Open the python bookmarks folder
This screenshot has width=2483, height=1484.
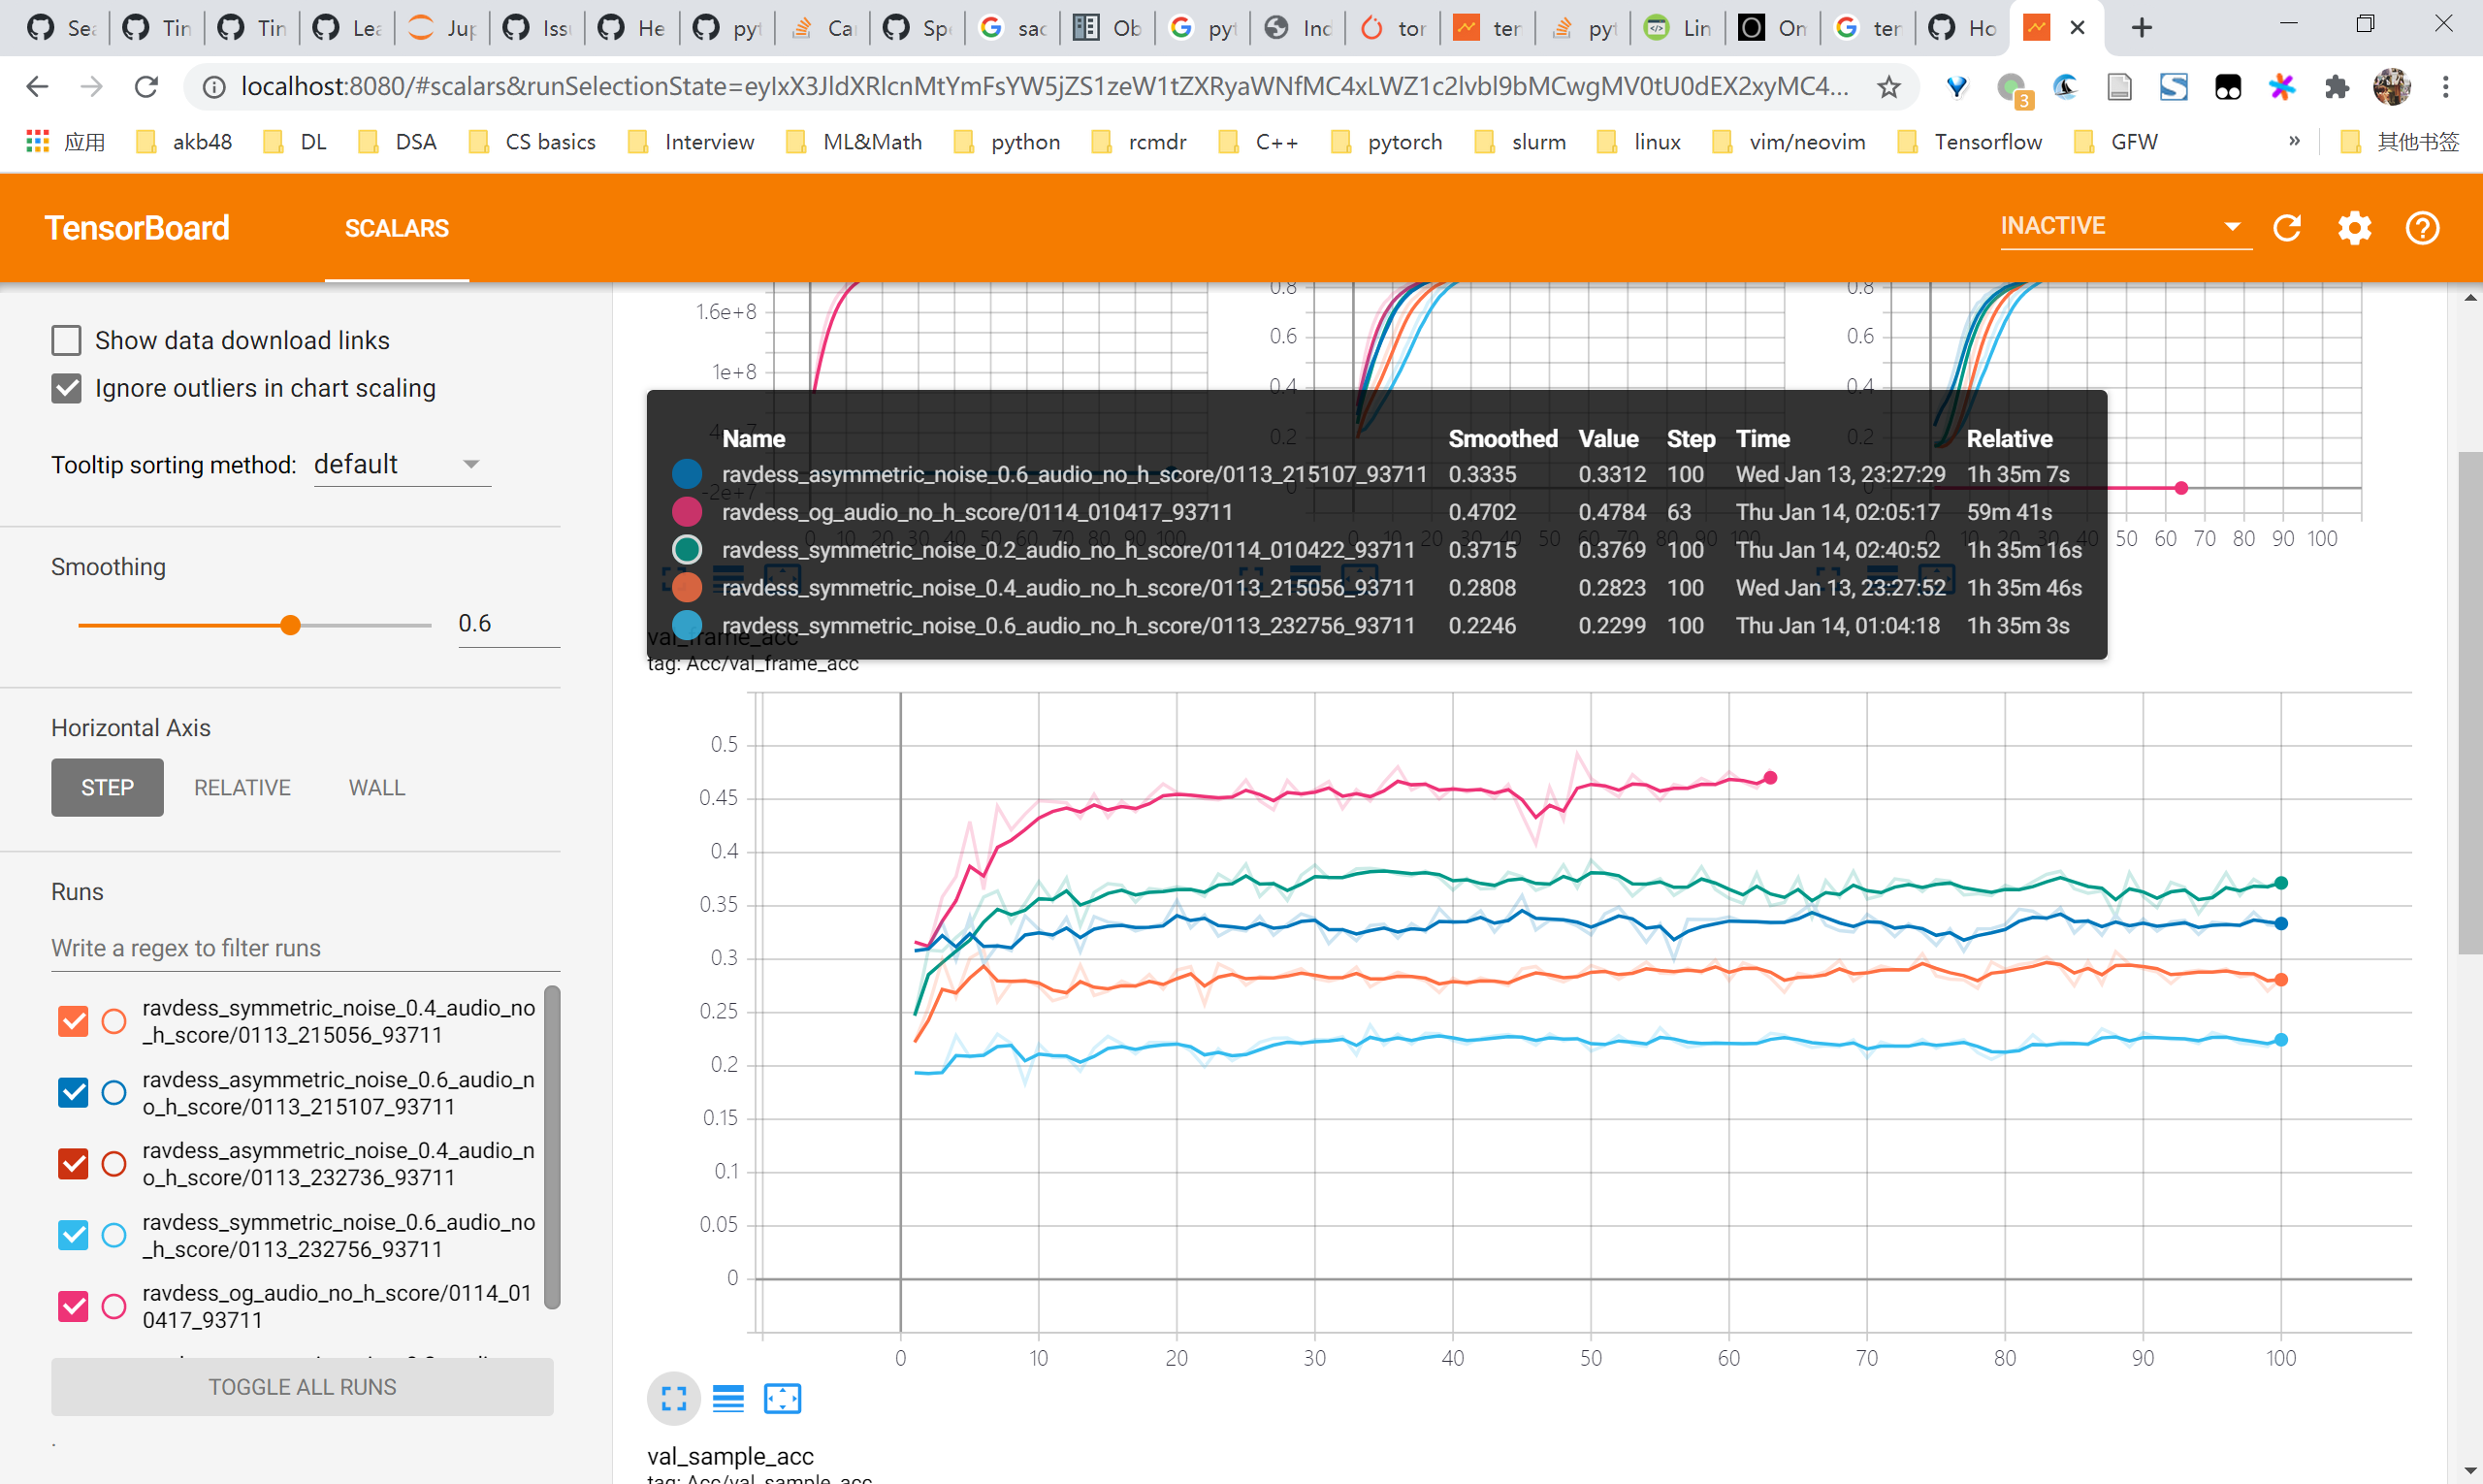(x=1006, y=142)
